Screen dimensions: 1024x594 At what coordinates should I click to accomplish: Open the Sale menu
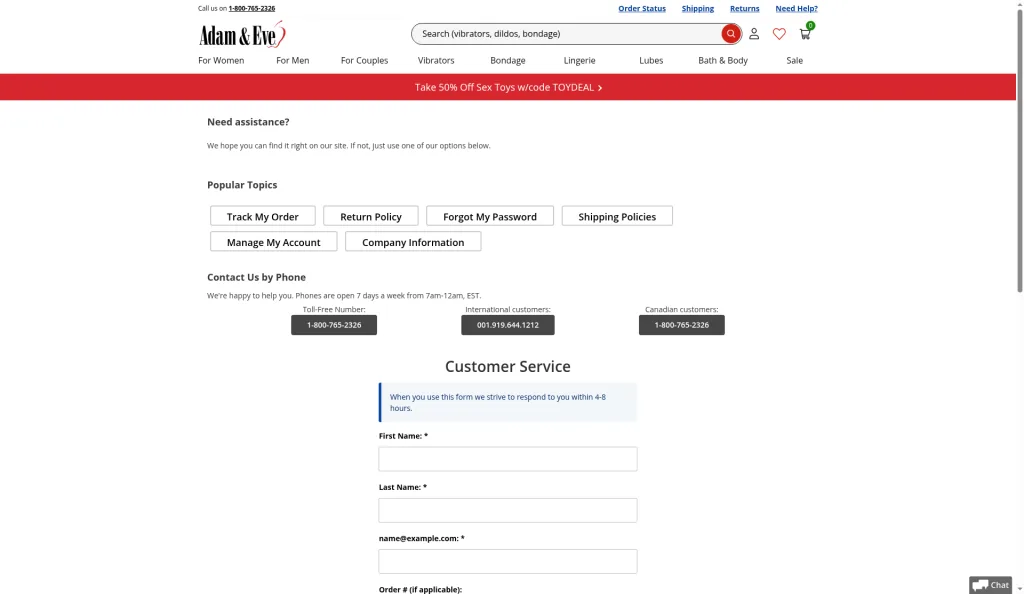795,60
